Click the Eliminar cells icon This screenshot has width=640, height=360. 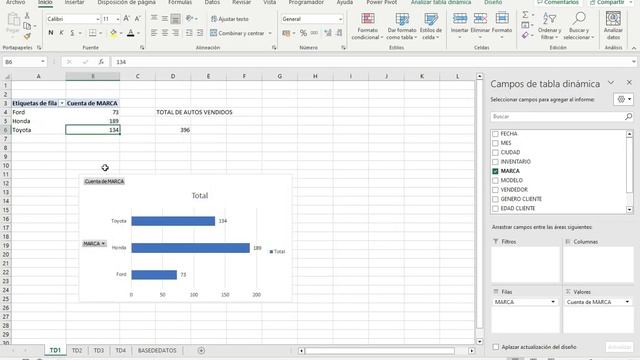tap(480, 19)
